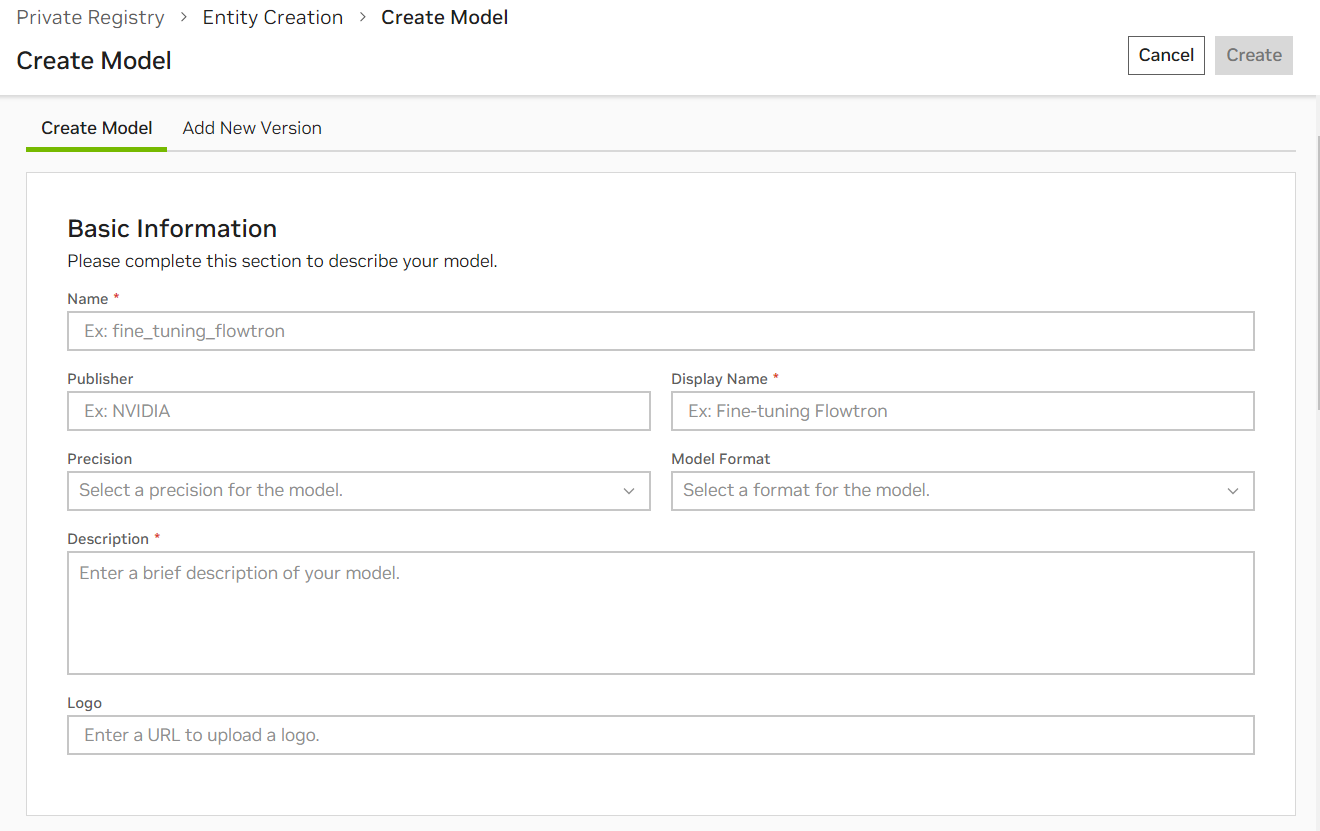Select the Display Name input field
This screenshot has height=831, width=1320.
962,411
